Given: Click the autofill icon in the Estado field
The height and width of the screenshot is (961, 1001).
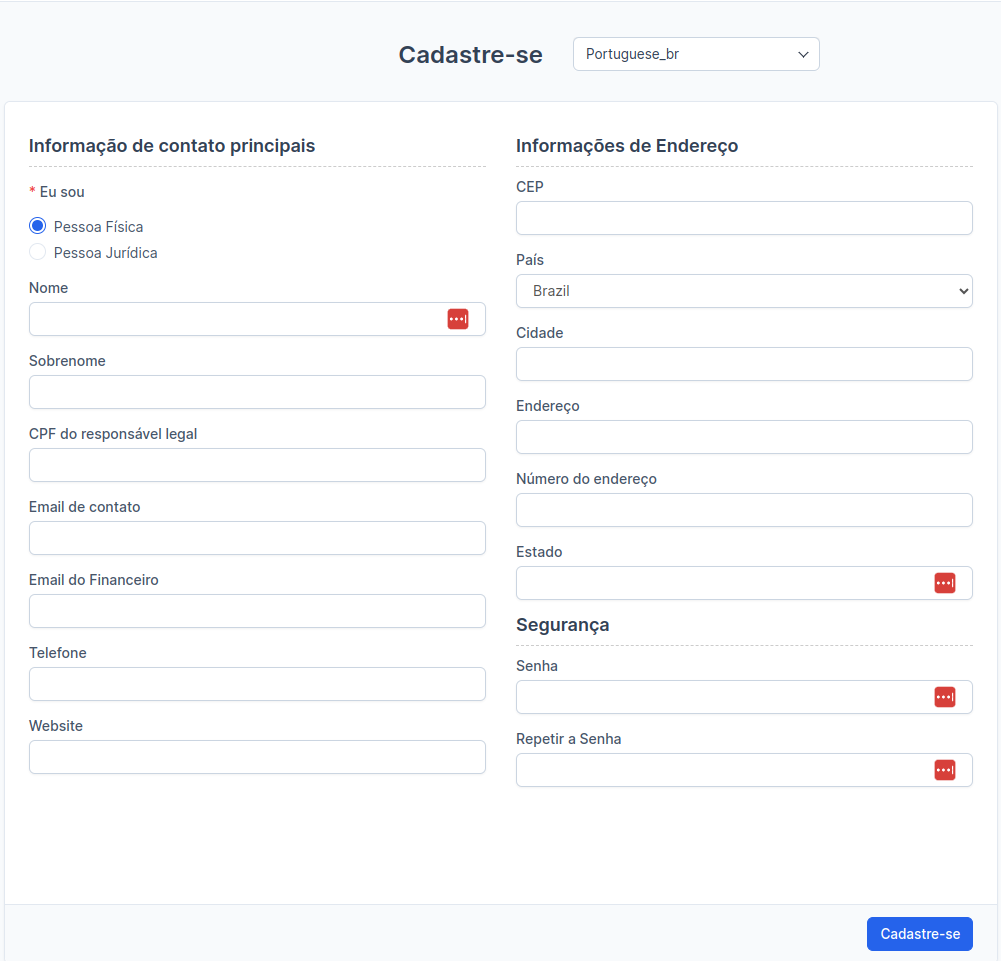Looking at the screenshot, I should 944,583.
